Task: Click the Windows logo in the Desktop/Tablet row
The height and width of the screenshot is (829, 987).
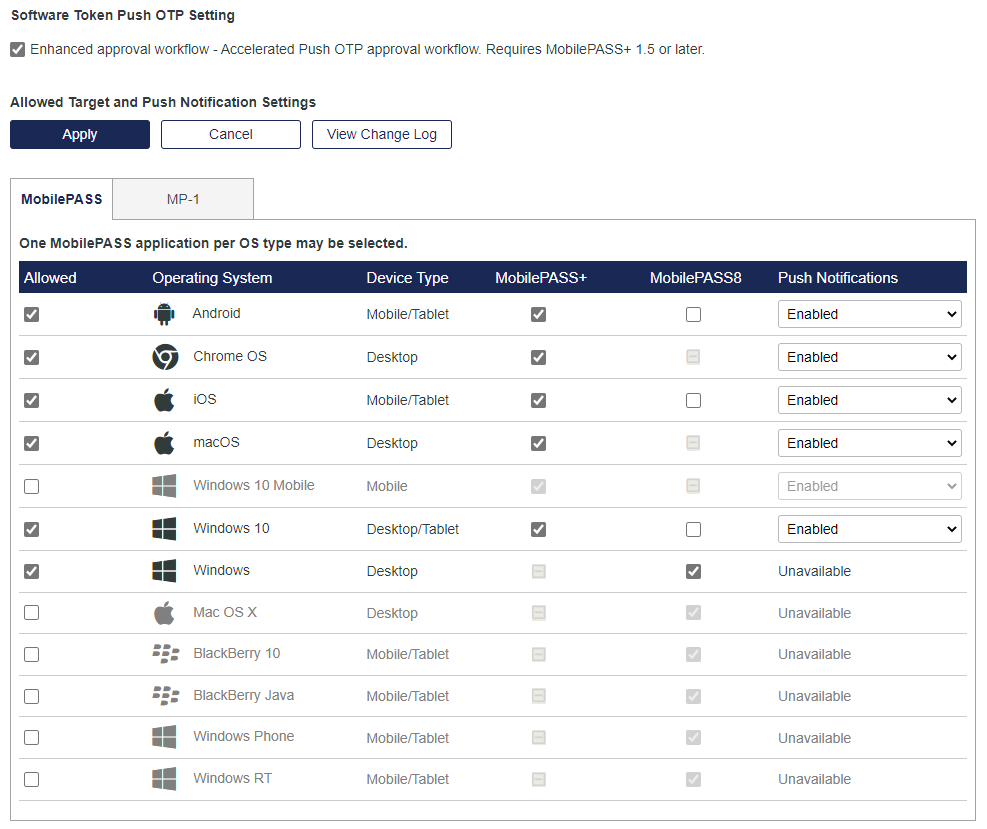Action: coord(164,529)
